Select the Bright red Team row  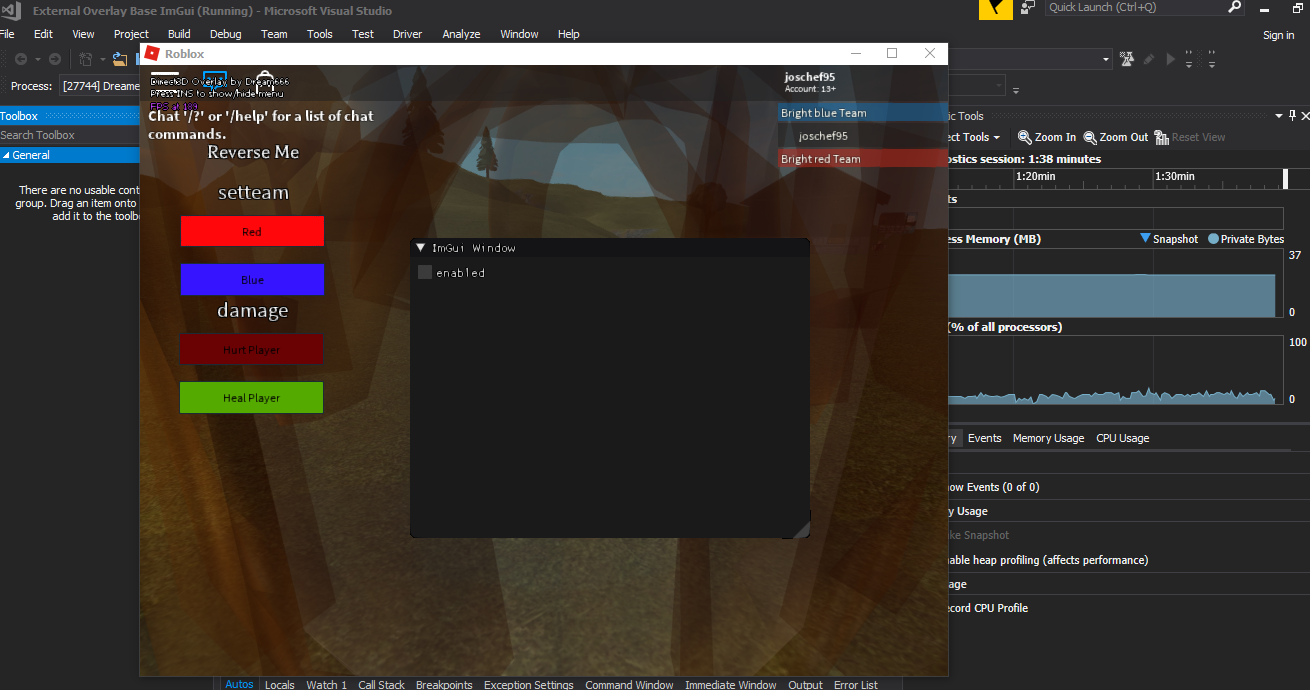coord(862,159)
